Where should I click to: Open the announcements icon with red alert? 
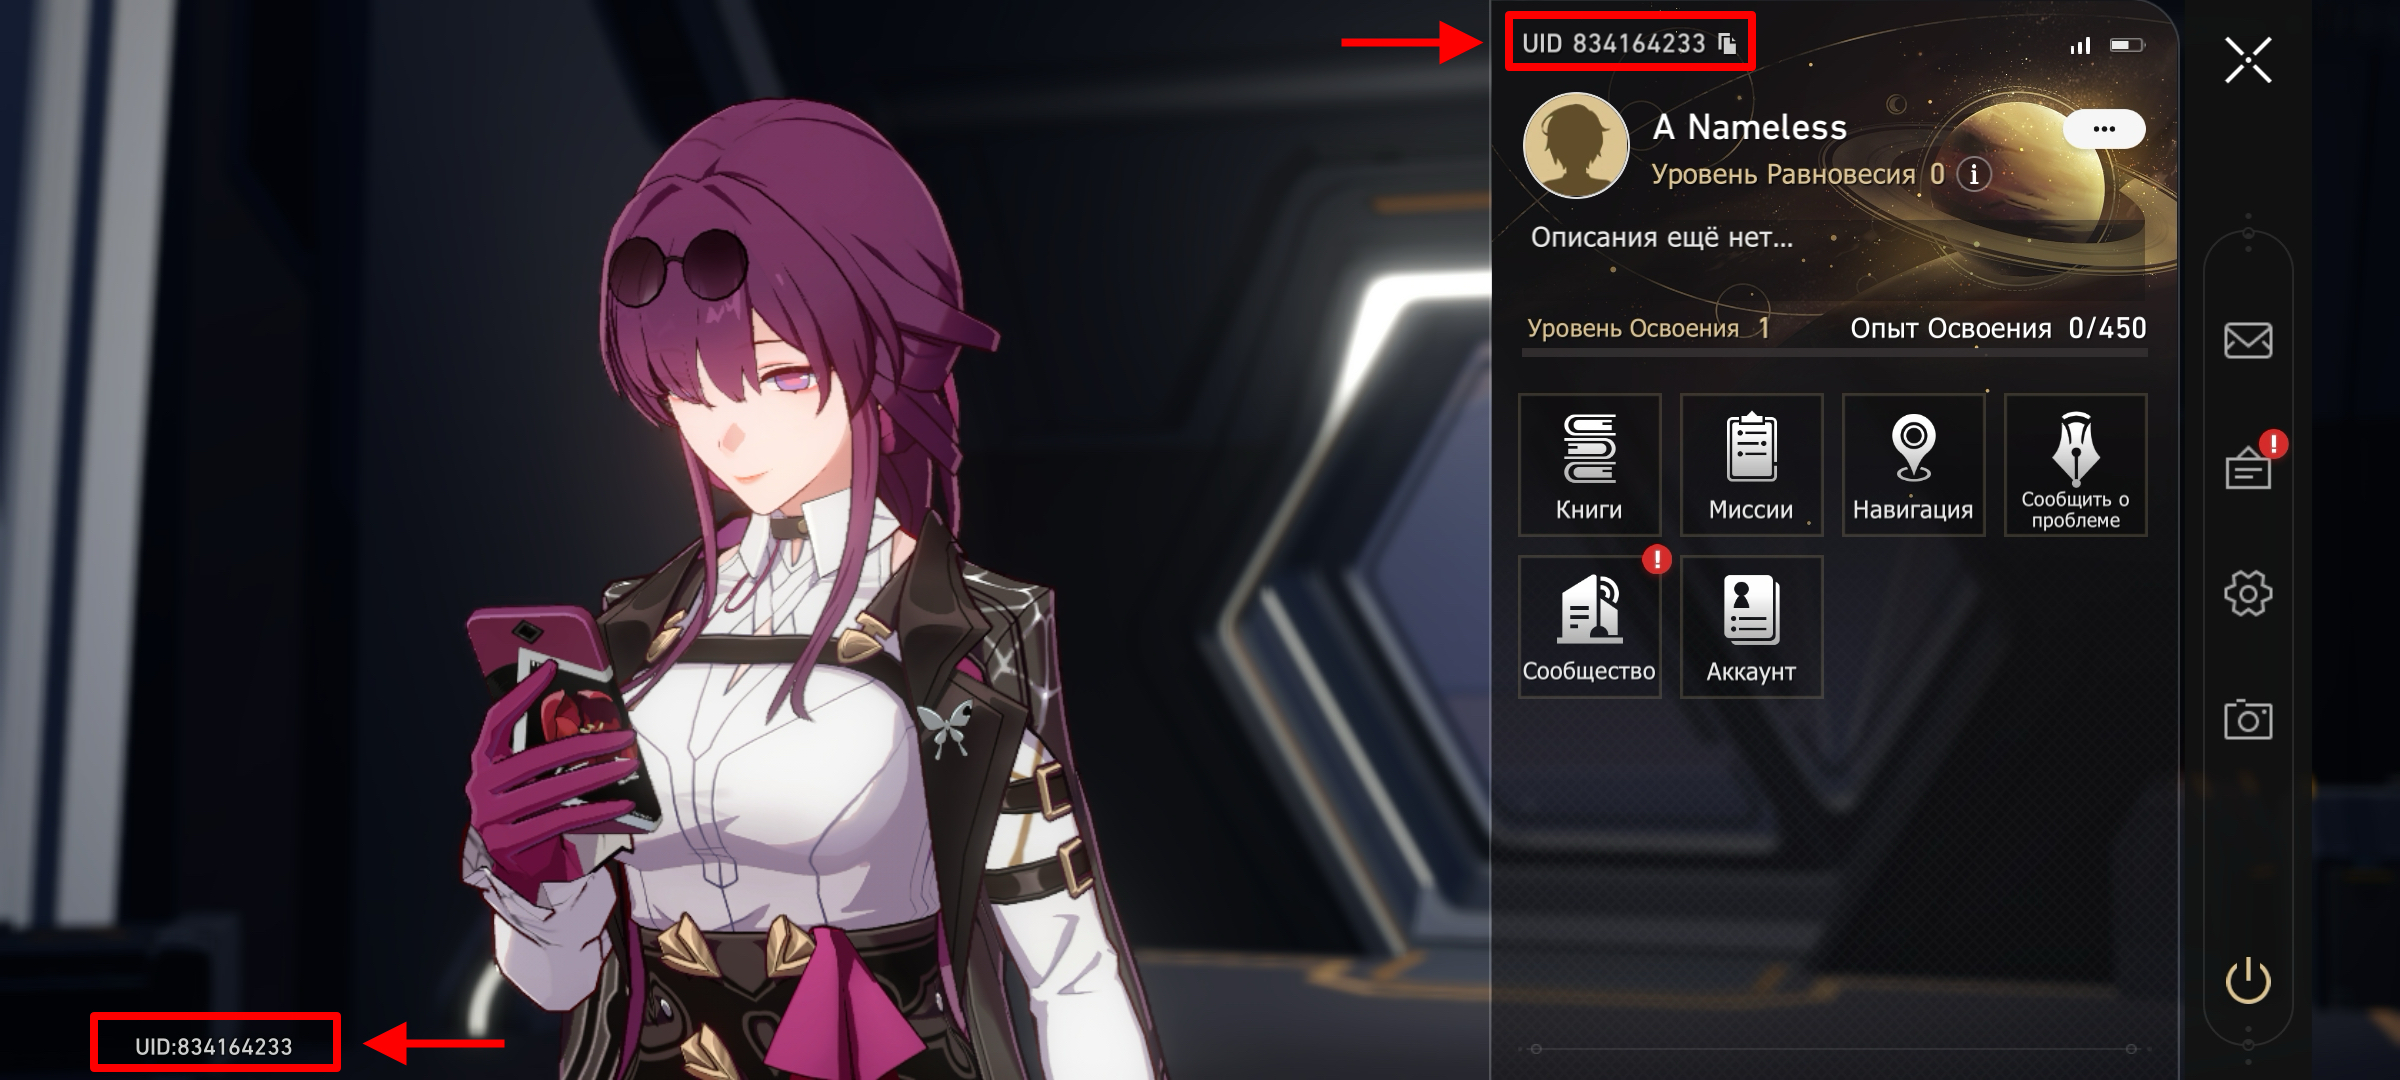coord(2250,464)
